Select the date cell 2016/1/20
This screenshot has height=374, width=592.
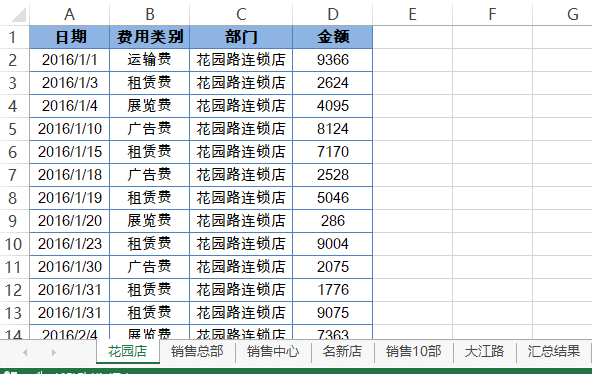pos(69,221)
